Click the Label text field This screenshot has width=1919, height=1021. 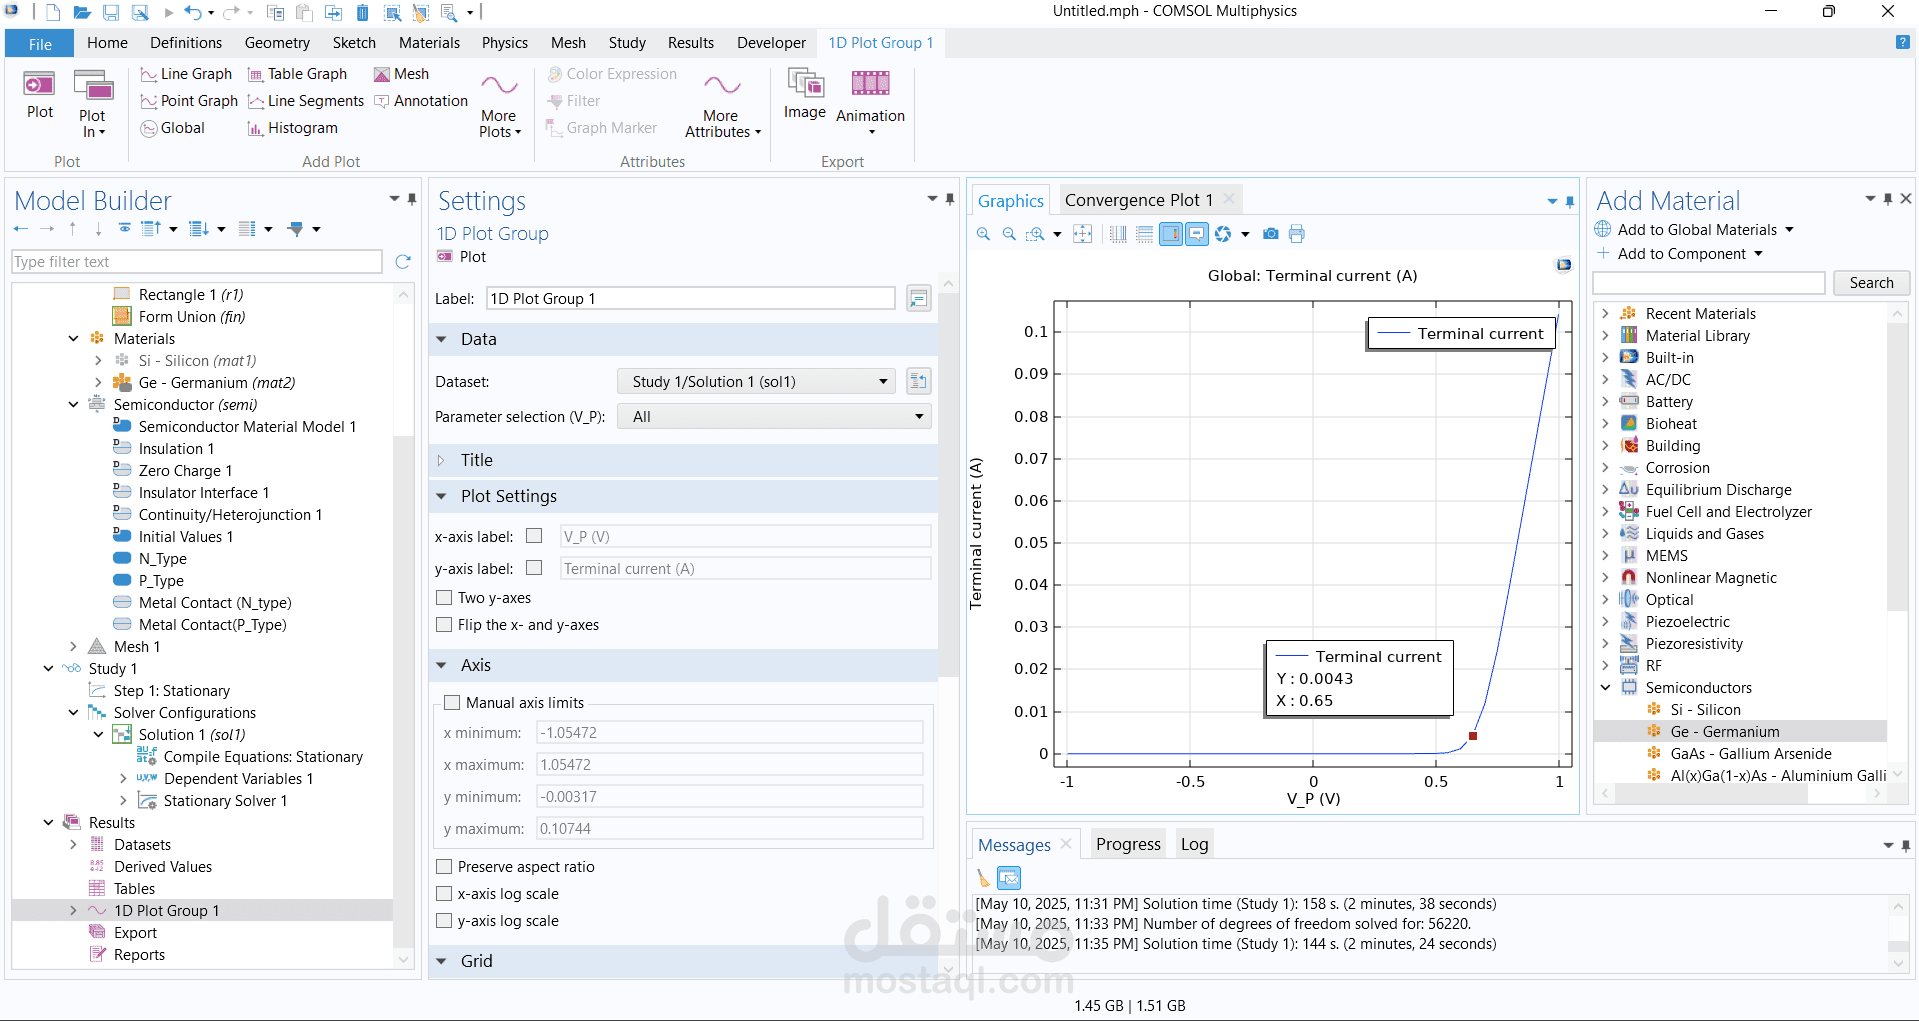pos(690,299)
